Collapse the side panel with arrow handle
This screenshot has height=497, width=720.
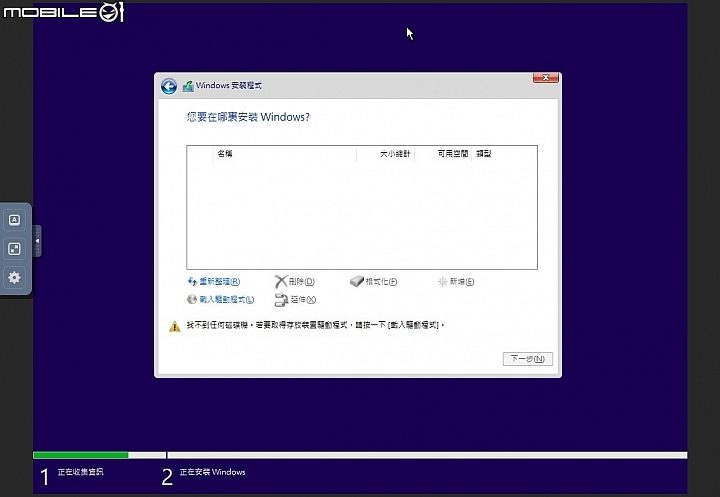(37, 241)
